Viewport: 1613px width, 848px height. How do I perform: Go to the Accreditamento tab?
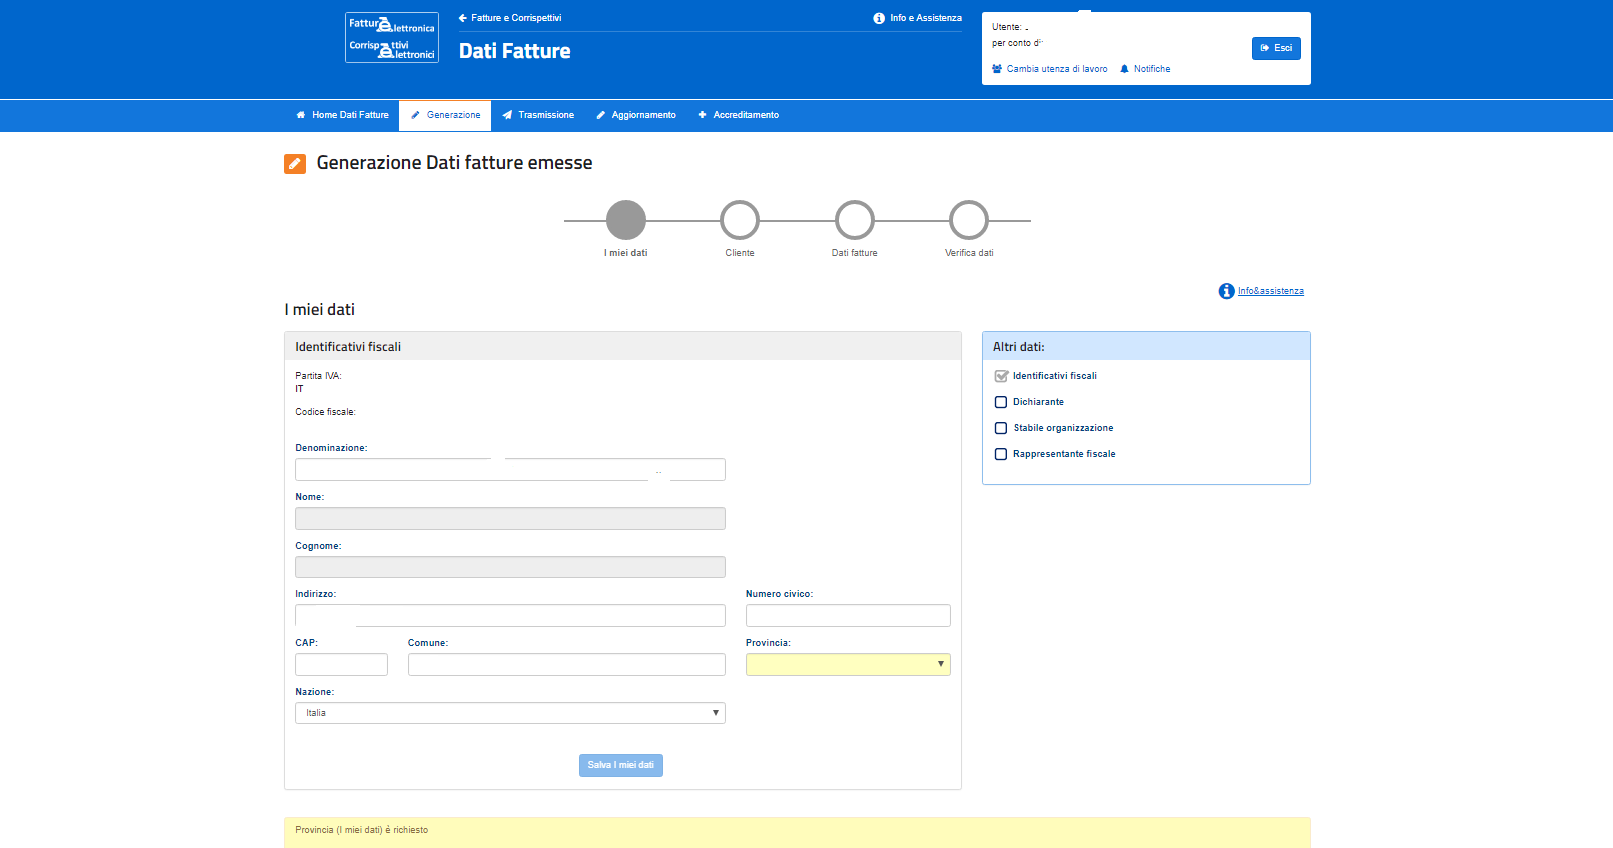pos(738,115)
